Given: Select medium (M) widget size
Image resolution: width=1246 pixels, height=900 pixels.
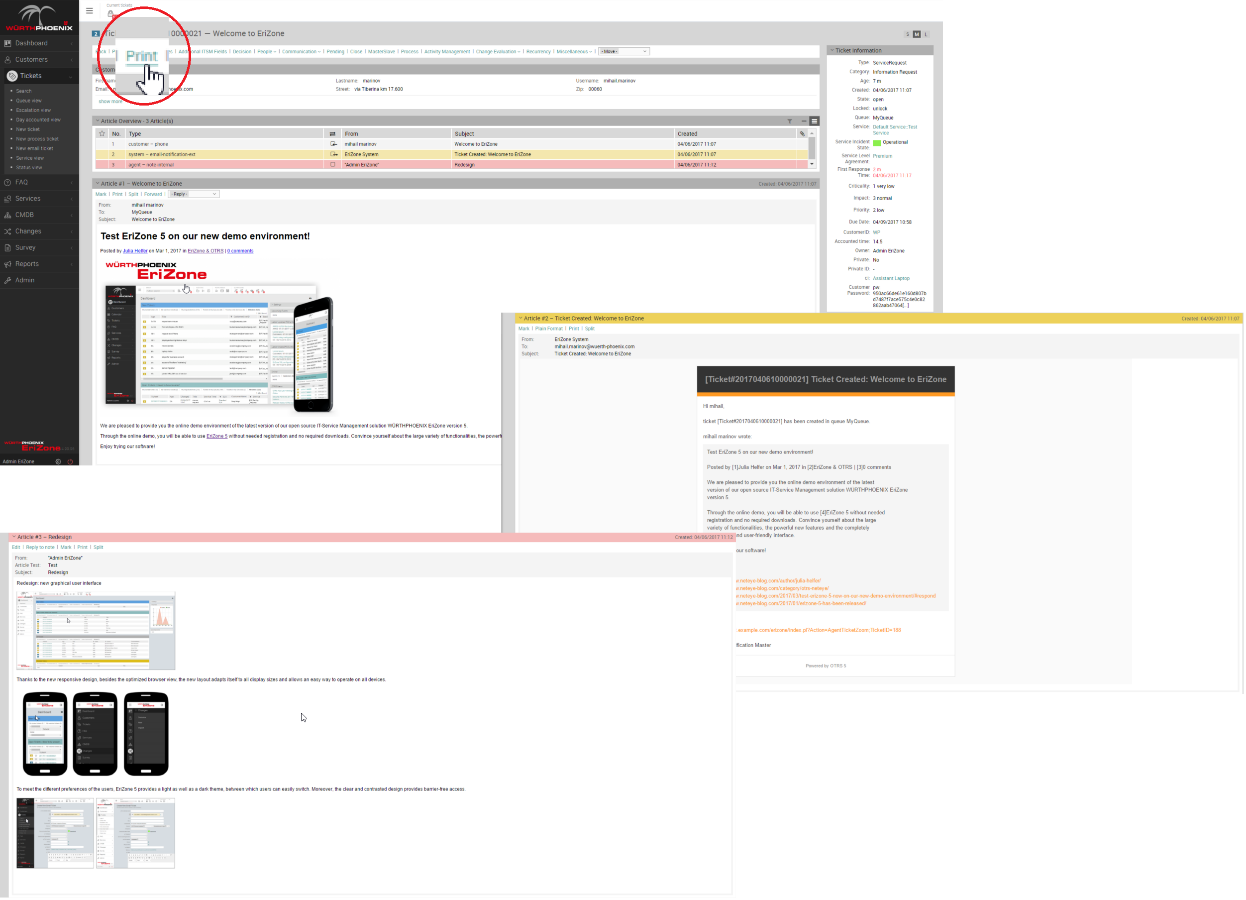Looking at the screenshot, I should [916, 35].
